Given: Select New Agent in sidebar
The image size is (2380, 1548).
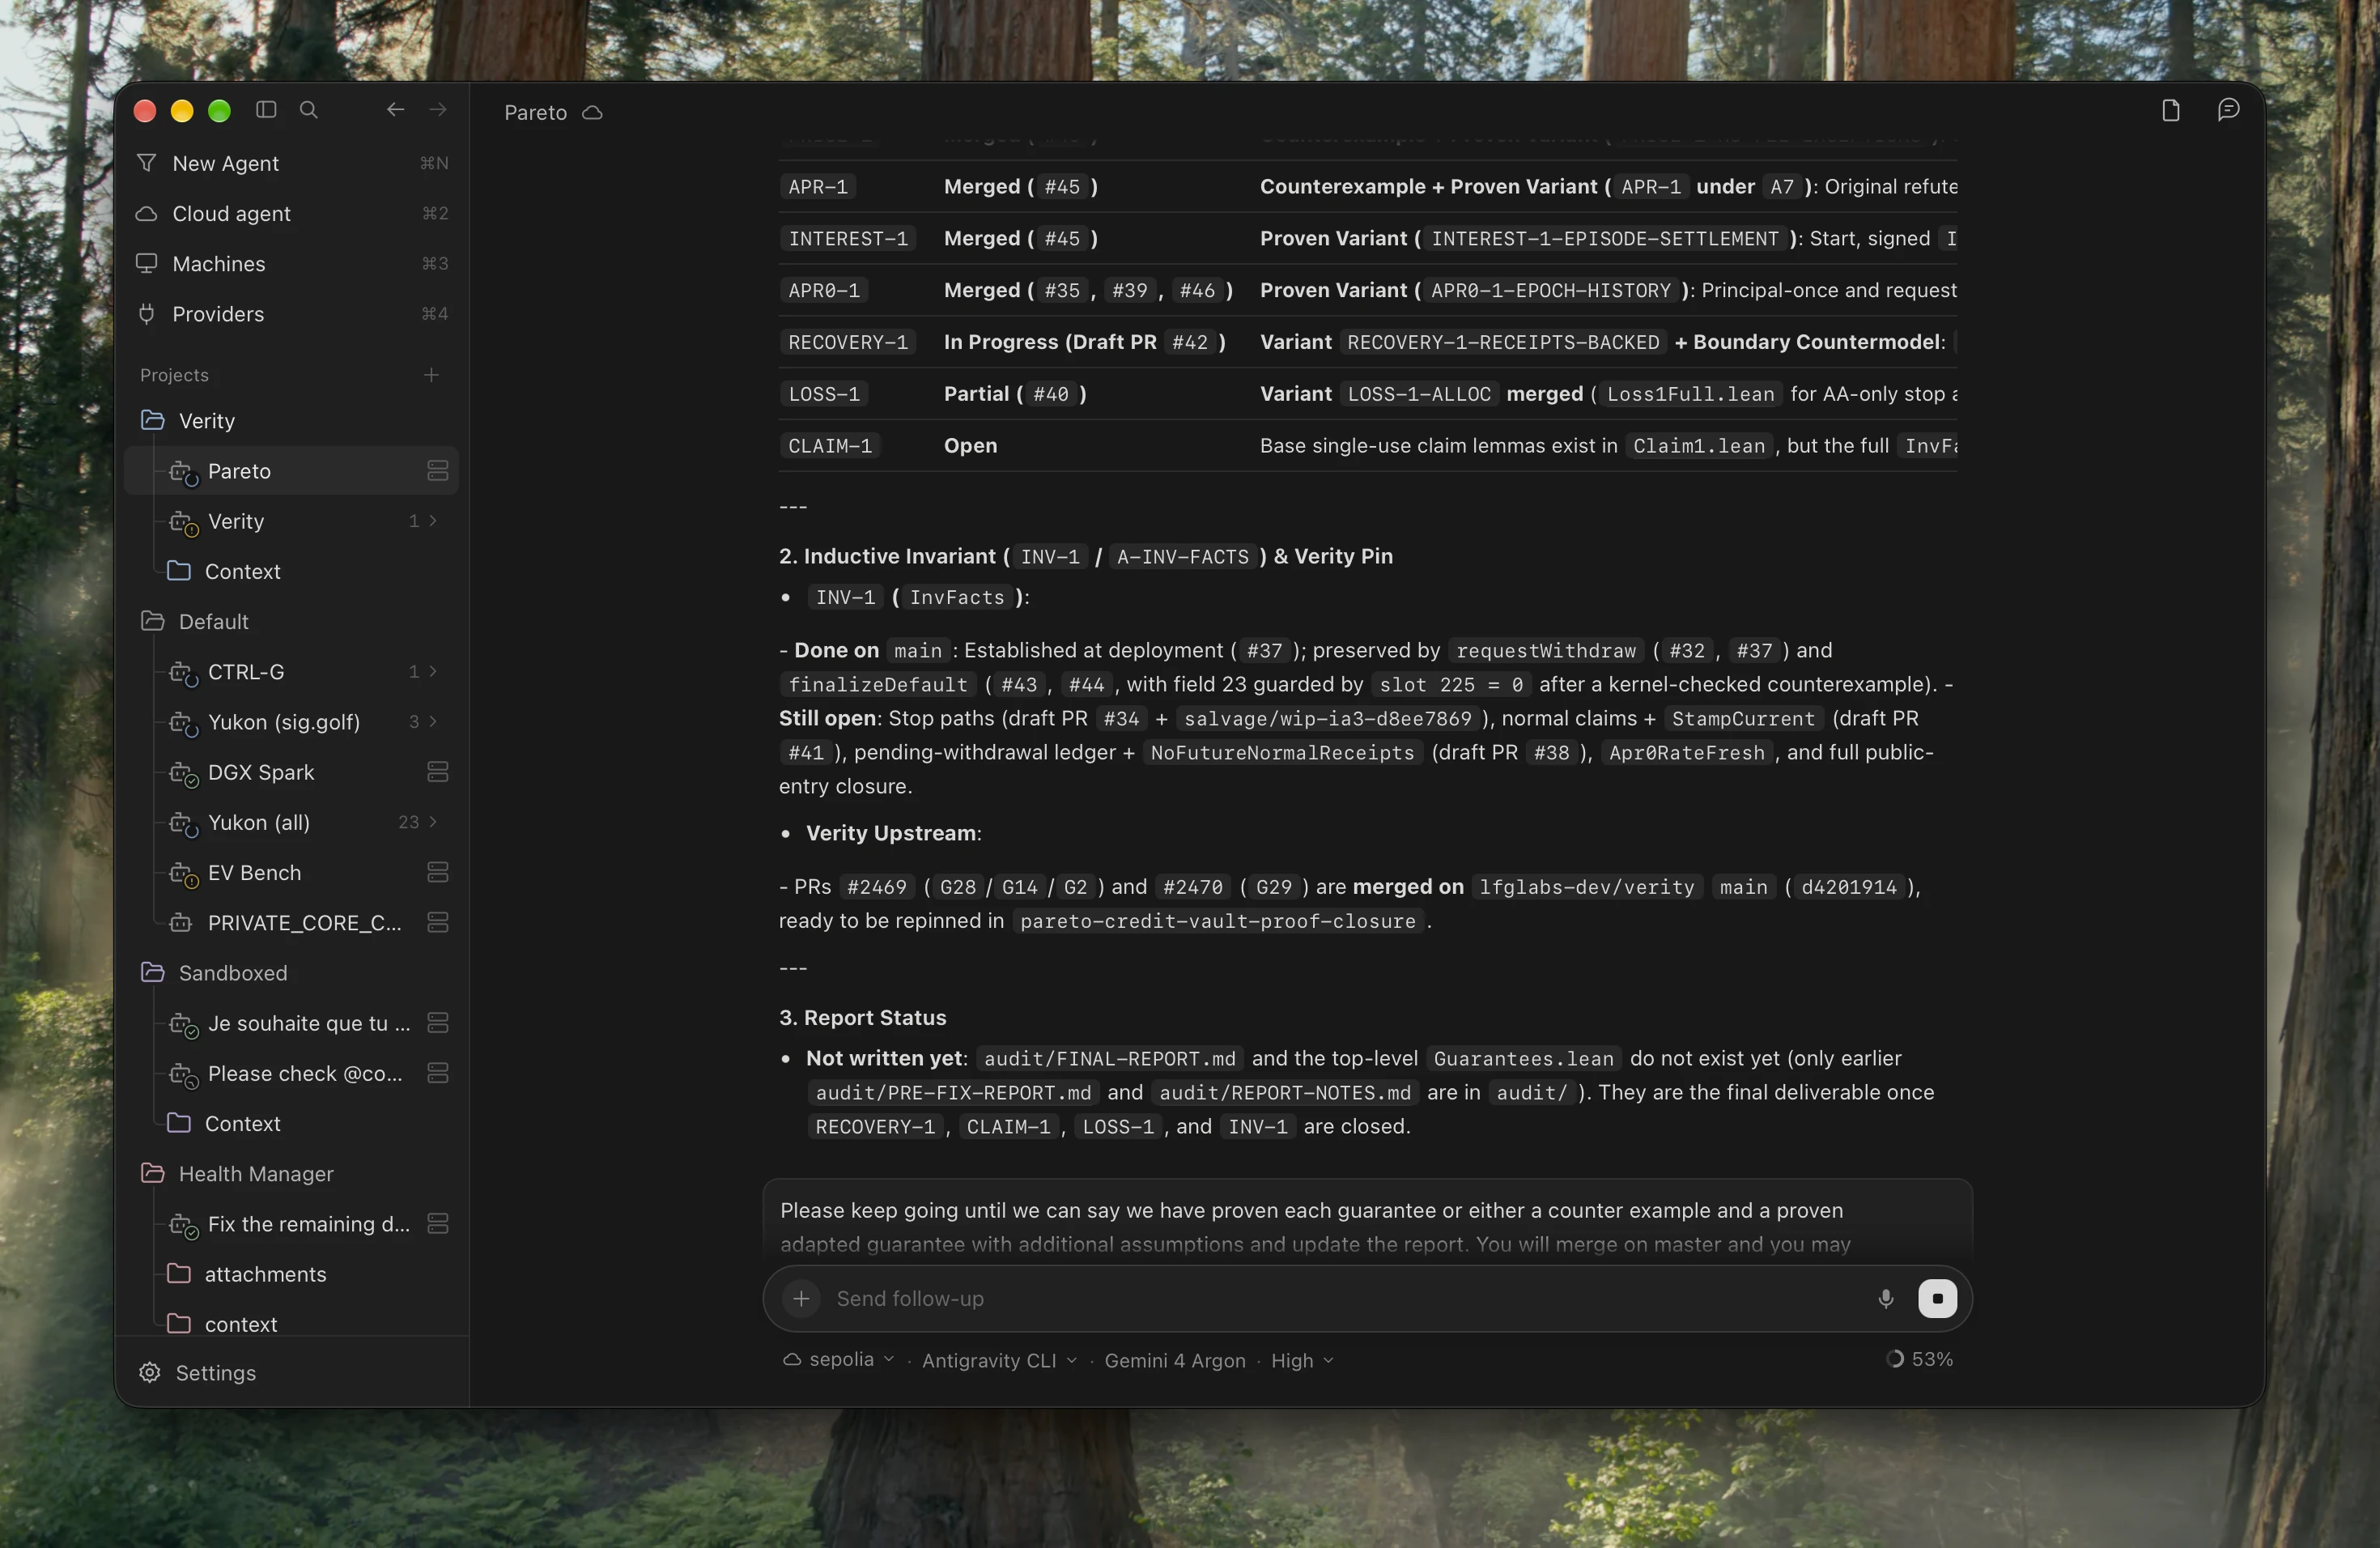Looking at the screenshot, I should pos(292,163).
